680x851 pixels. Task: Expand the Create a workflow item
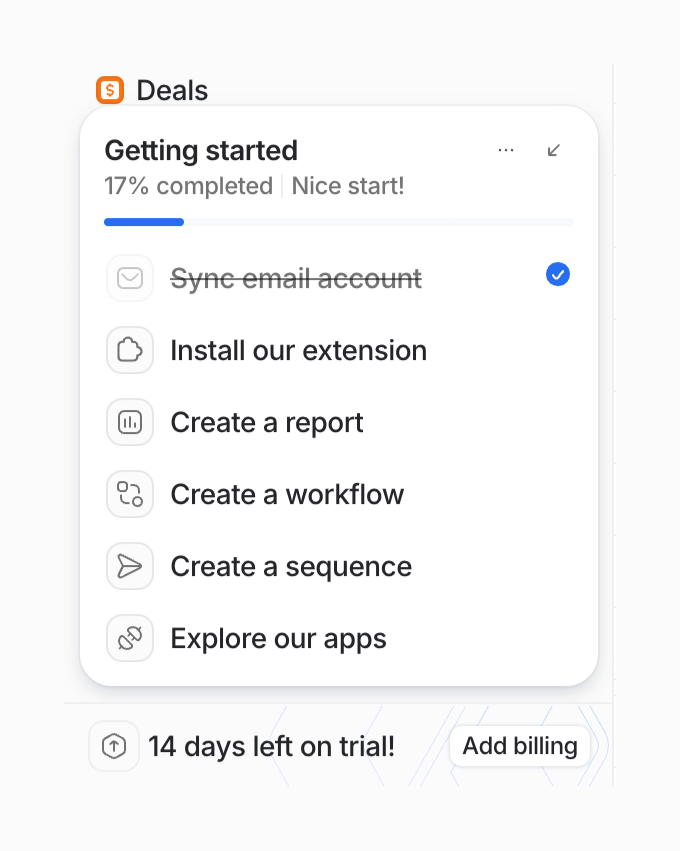tap(287, 494)
